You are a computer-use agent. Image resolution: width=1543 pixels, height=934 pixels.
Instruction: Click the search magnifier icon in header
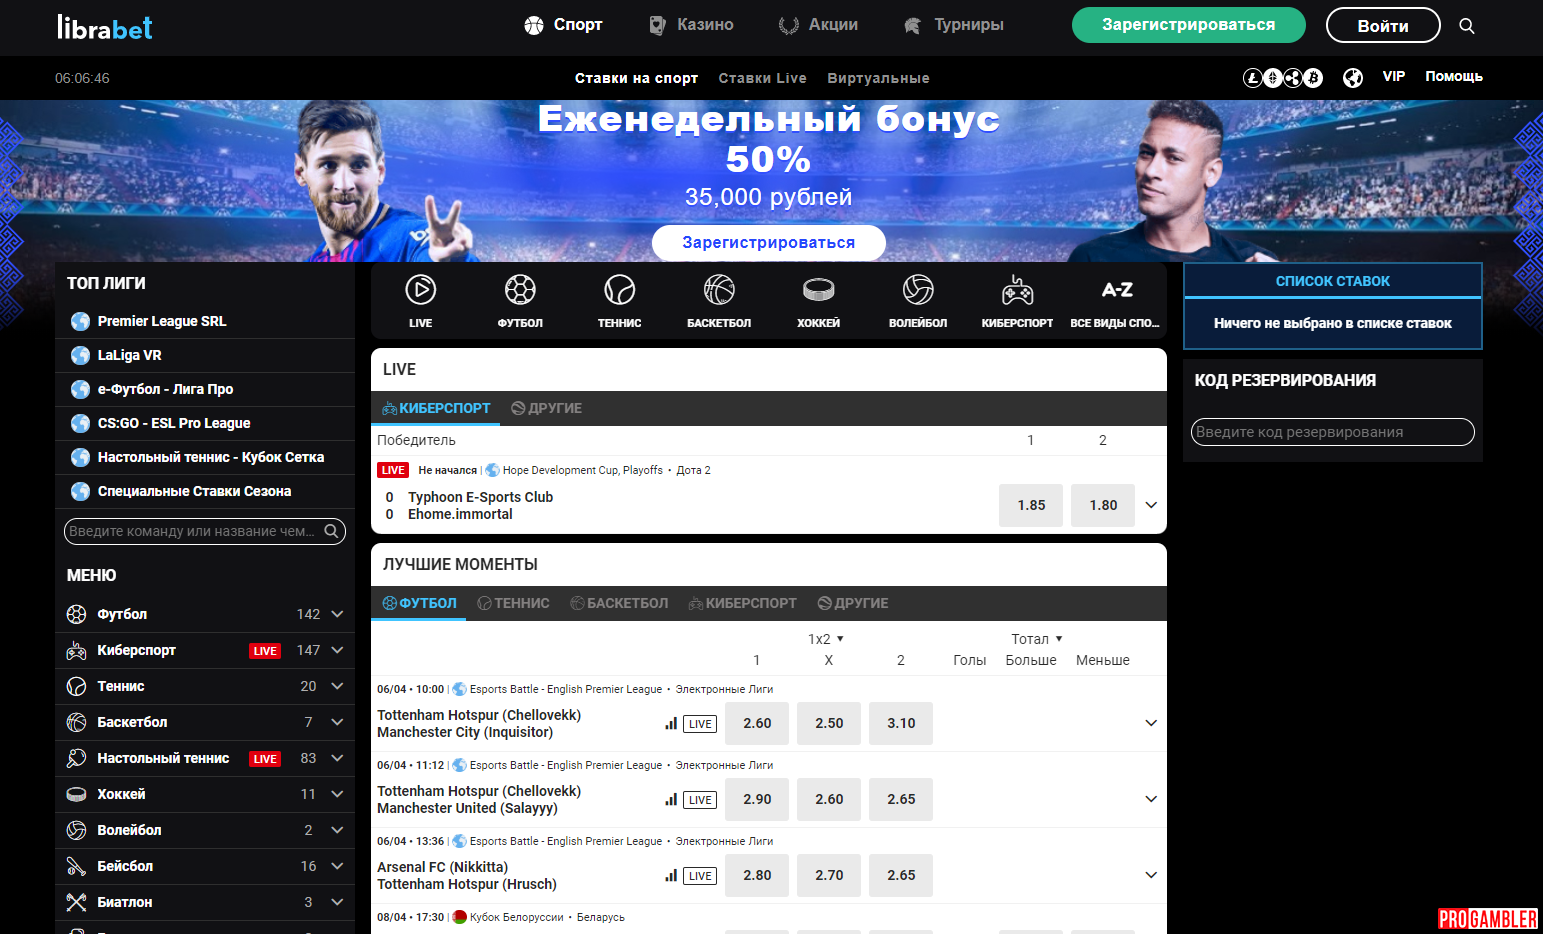click(1467, 26)
